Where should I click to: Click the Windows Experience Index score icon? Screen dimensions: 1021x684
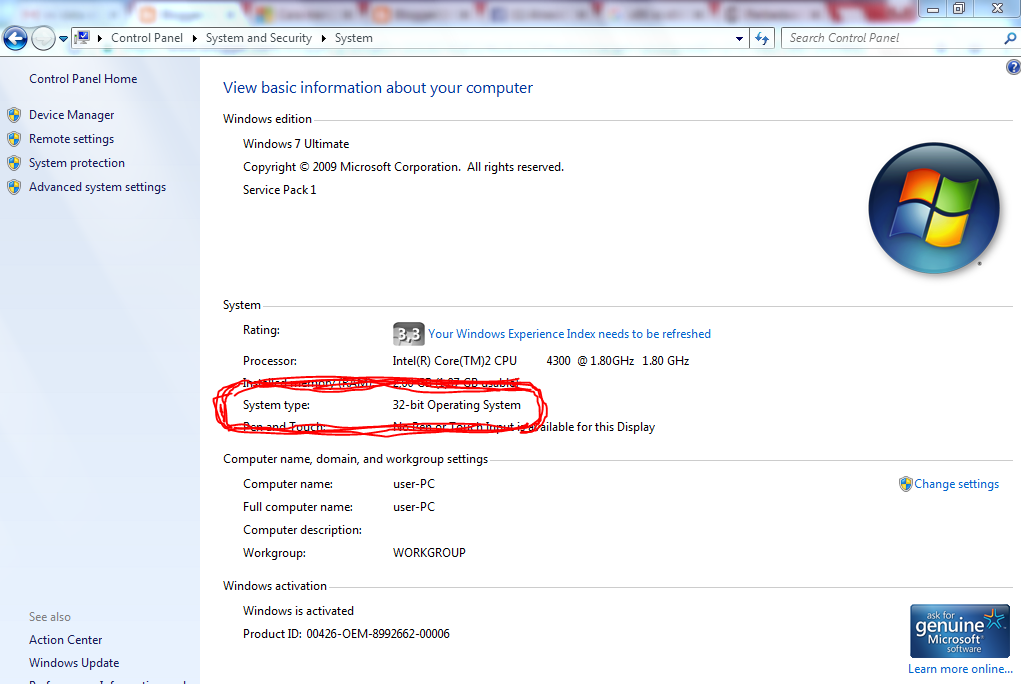(409, 334)
